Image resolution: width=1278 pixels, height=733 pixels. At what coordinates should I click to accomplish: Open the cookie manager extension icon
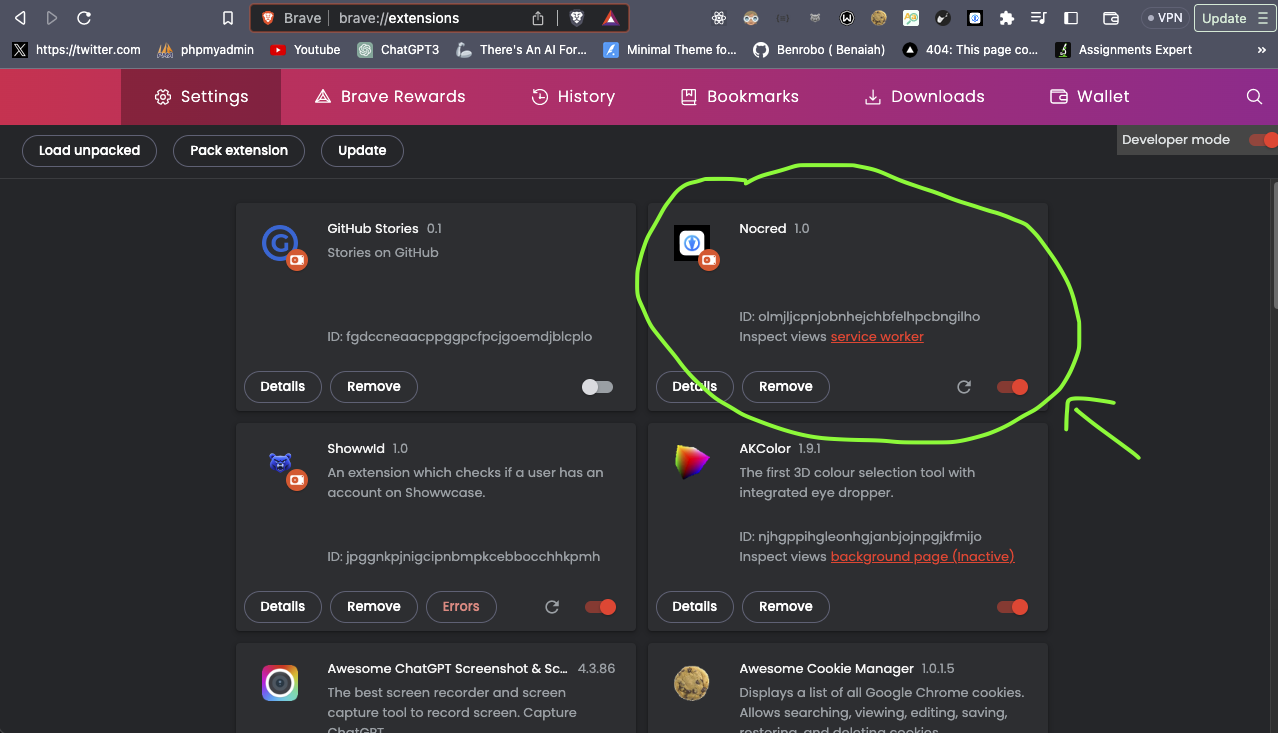click(x=879, y=18)
